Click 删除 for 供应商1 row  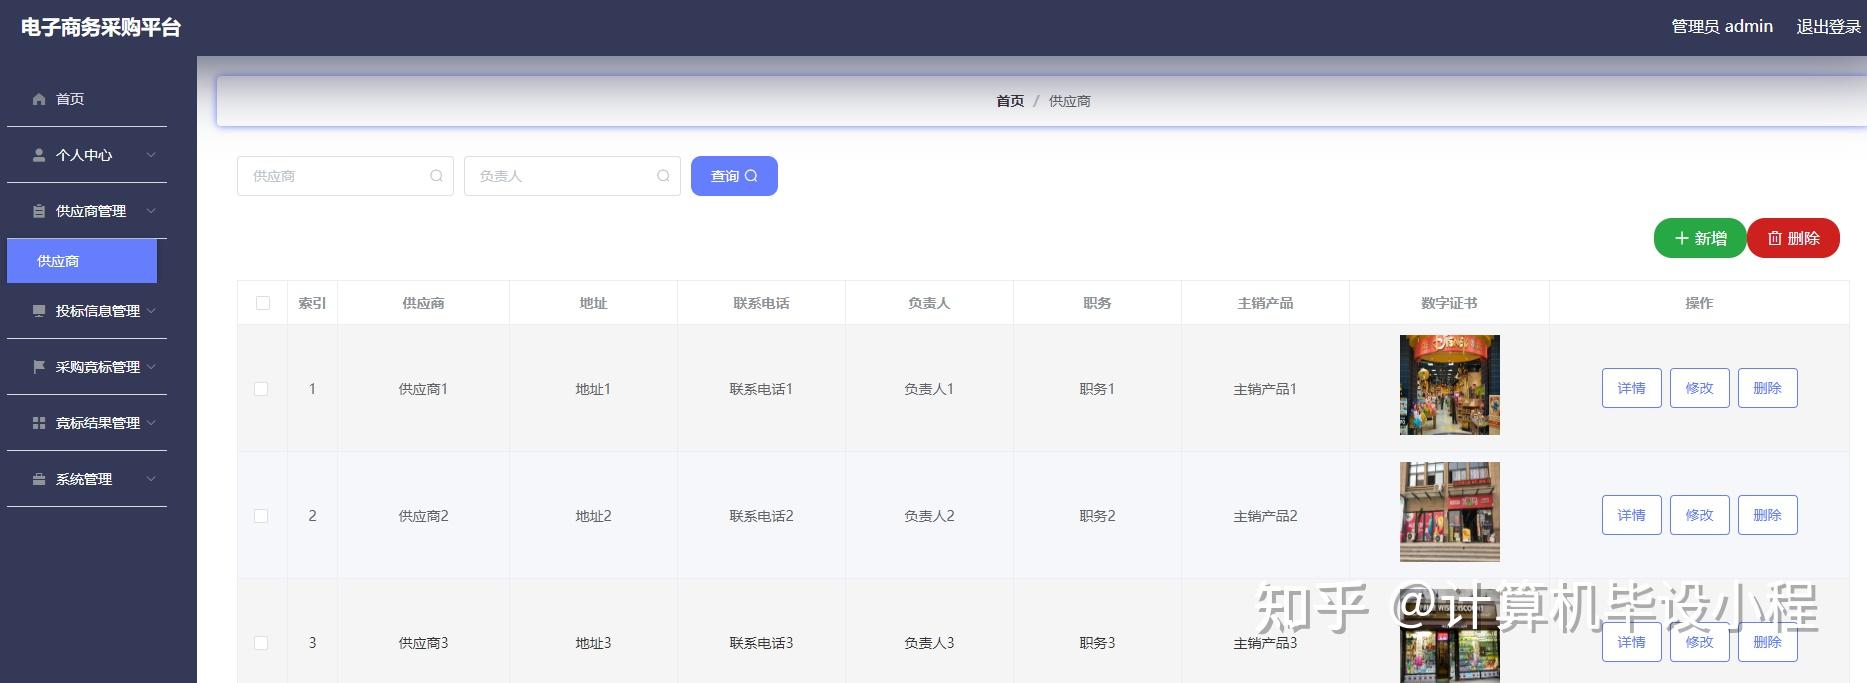click(x=1768, y=388)
